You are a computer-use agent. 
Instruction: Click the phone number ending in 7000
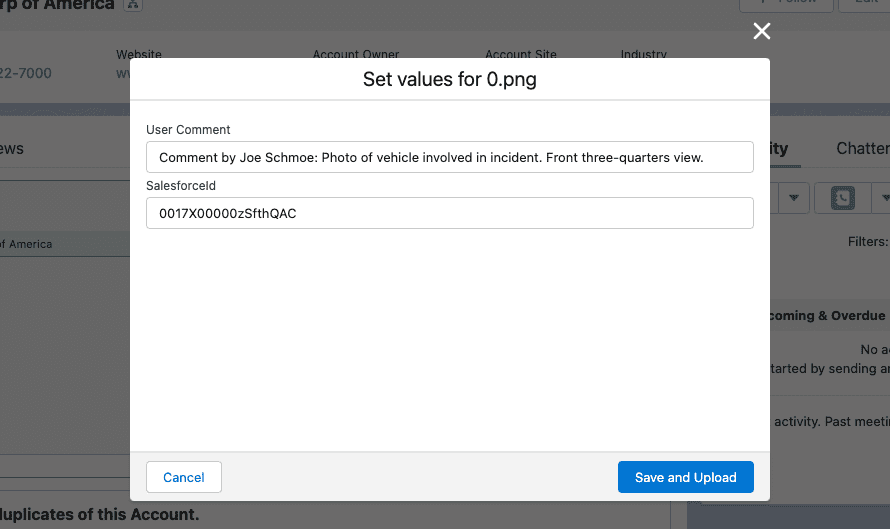[x=26, y=73]
